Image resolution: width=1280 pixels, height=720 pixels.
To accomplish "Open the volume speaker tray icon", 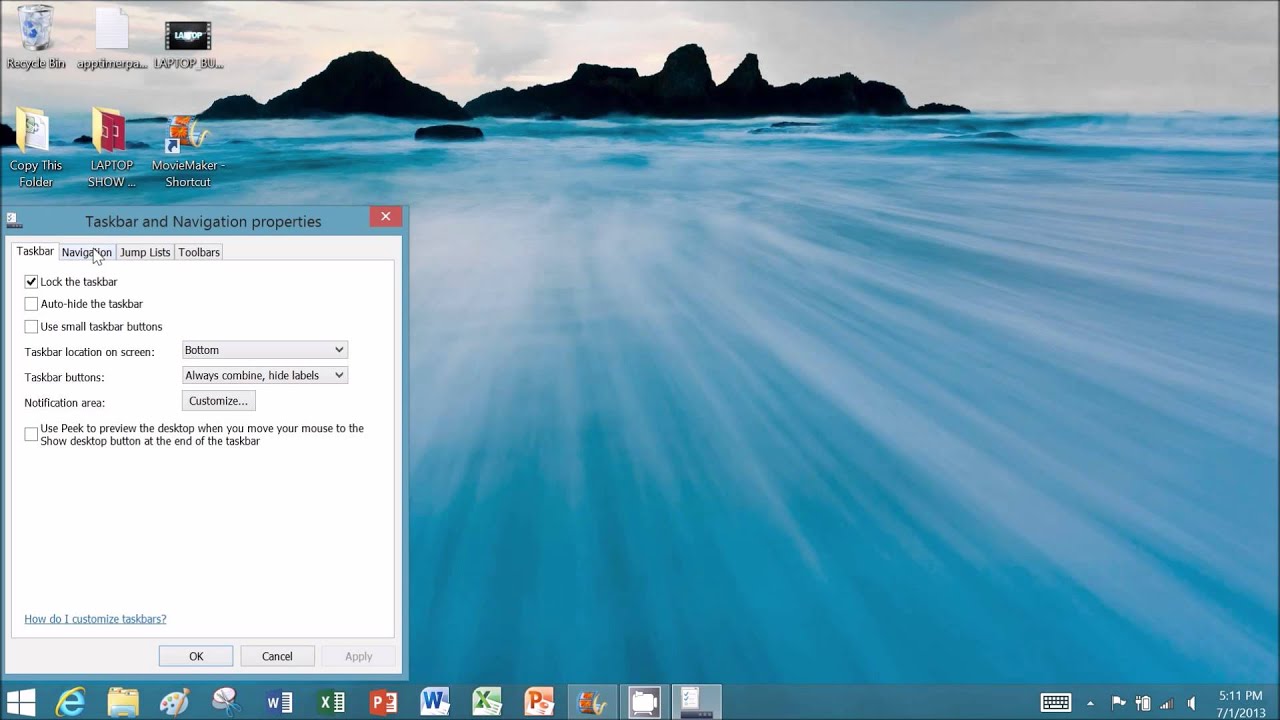I will pyautogui.click(x=1190, y=703).
